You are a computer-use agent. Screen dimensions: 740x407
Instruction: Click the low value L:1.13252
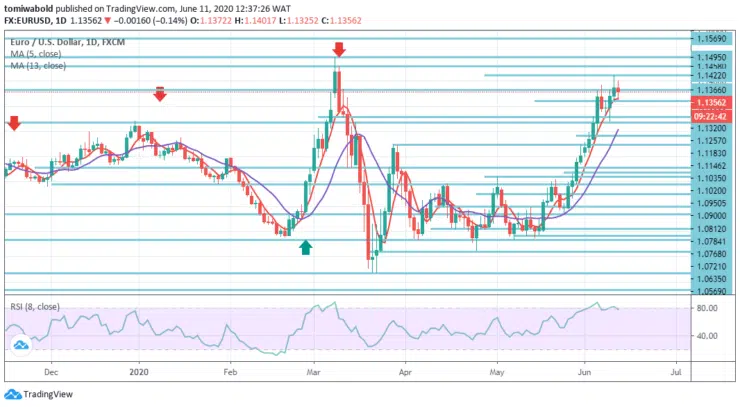coord(298,21)
